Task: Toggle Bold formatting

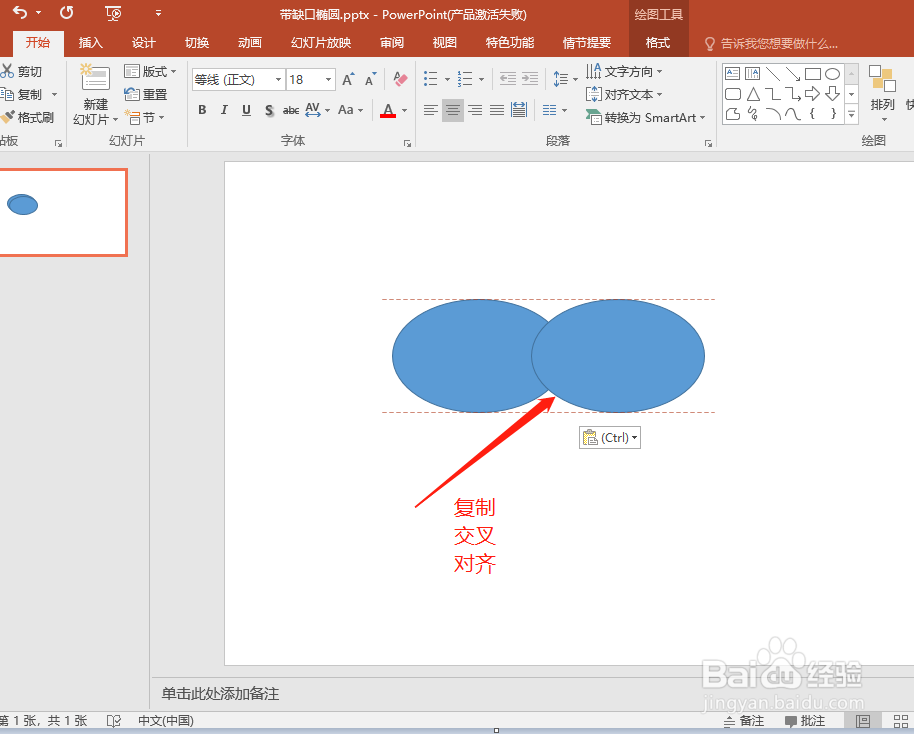Action: 202,110
